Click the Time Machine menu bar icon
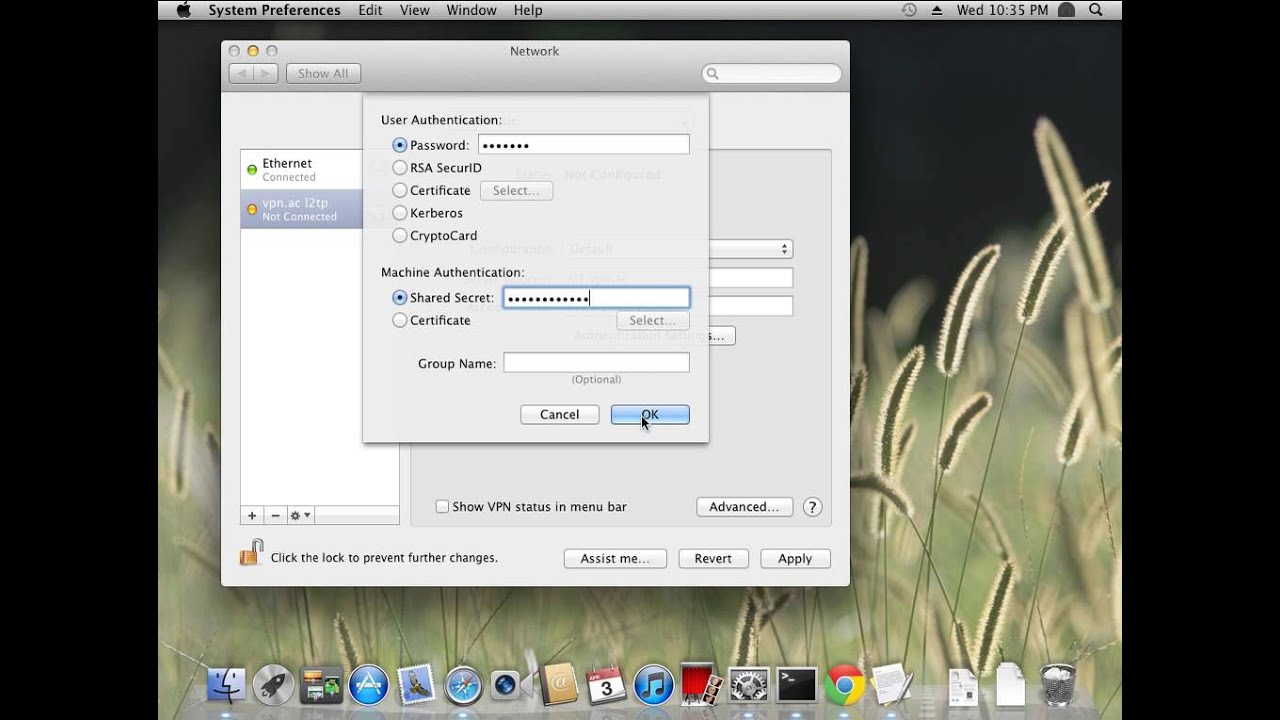The width and height of the screenshot is (1280, 720). pos(909,10)
